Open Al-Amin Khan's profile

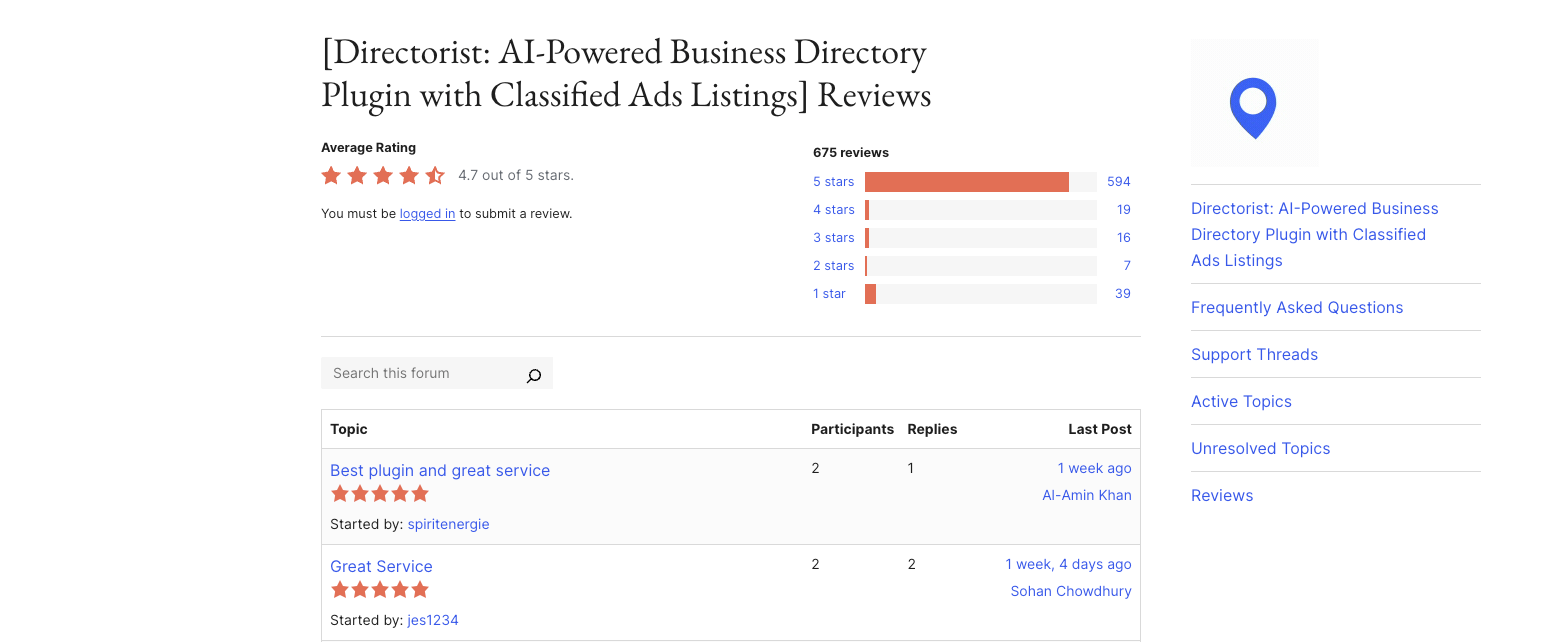click(1087, 495)
